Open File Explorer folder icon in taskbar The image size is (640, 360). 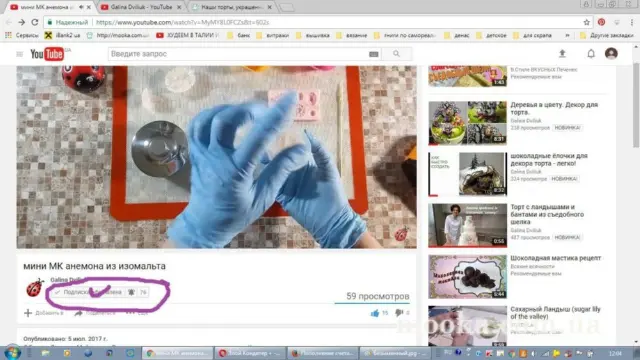click(45, 353)
